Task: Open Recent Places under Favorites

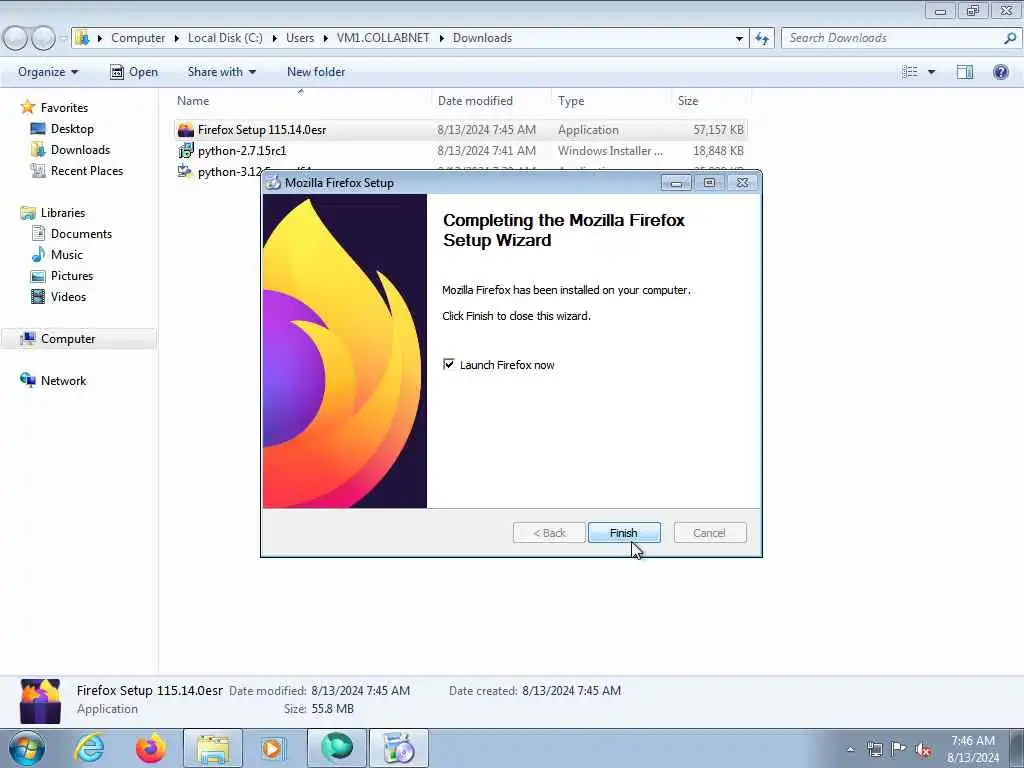Action: point(87,170)
